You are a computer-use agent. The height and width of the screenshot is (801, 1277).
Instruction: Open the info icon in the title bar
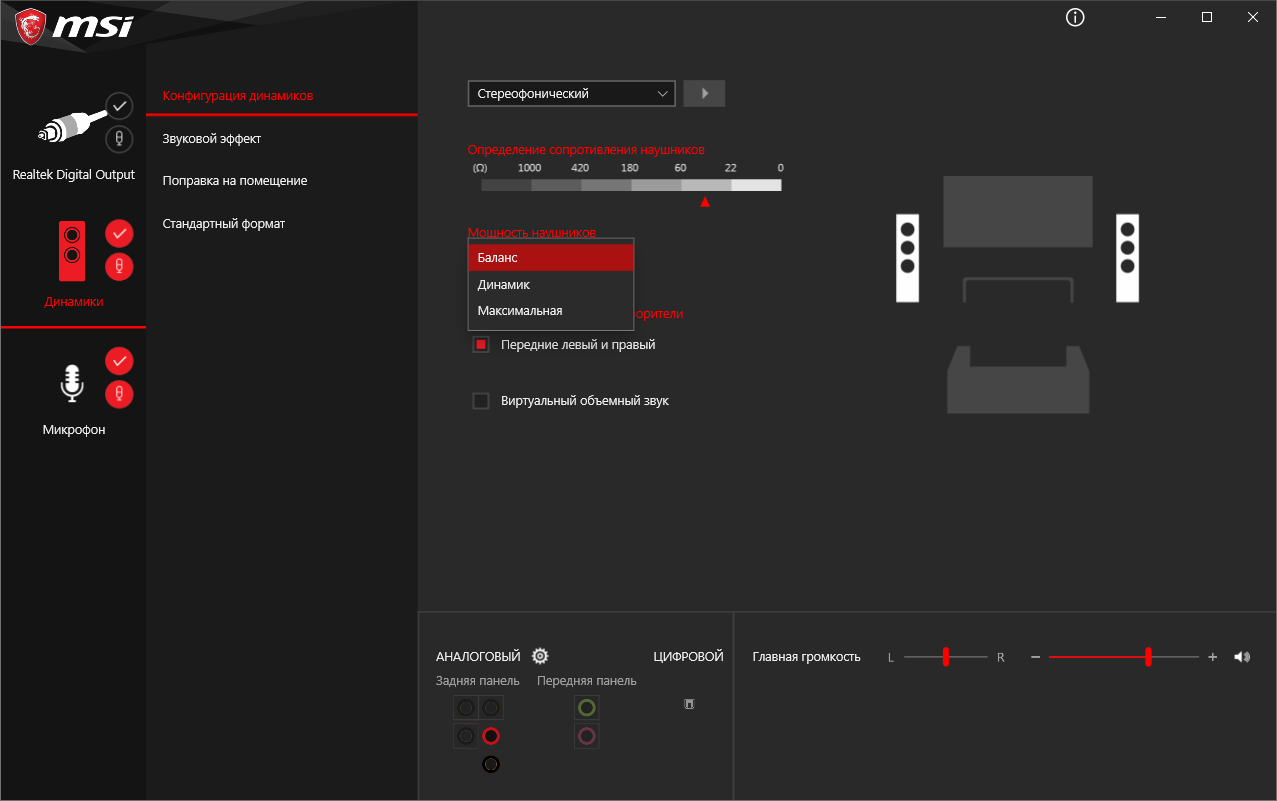tap(1075, 18)
